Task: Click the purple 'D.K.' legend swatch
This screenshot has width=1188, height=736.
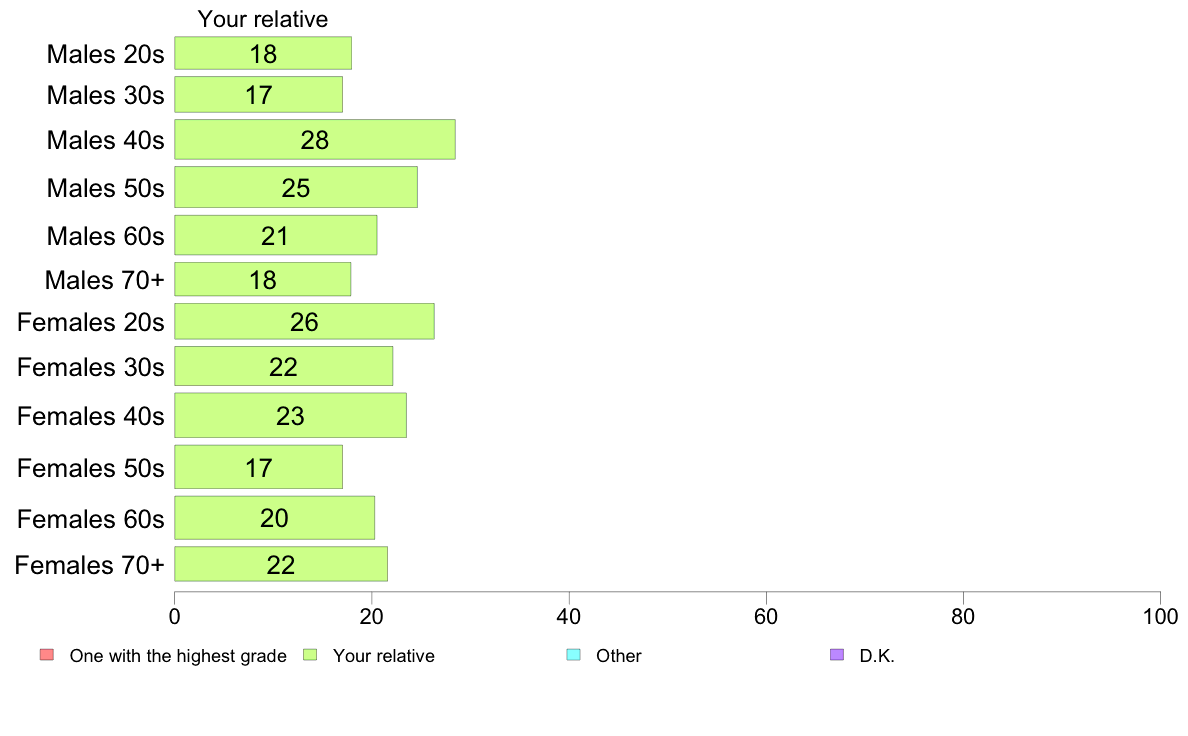Action: (x=837, y=655)
